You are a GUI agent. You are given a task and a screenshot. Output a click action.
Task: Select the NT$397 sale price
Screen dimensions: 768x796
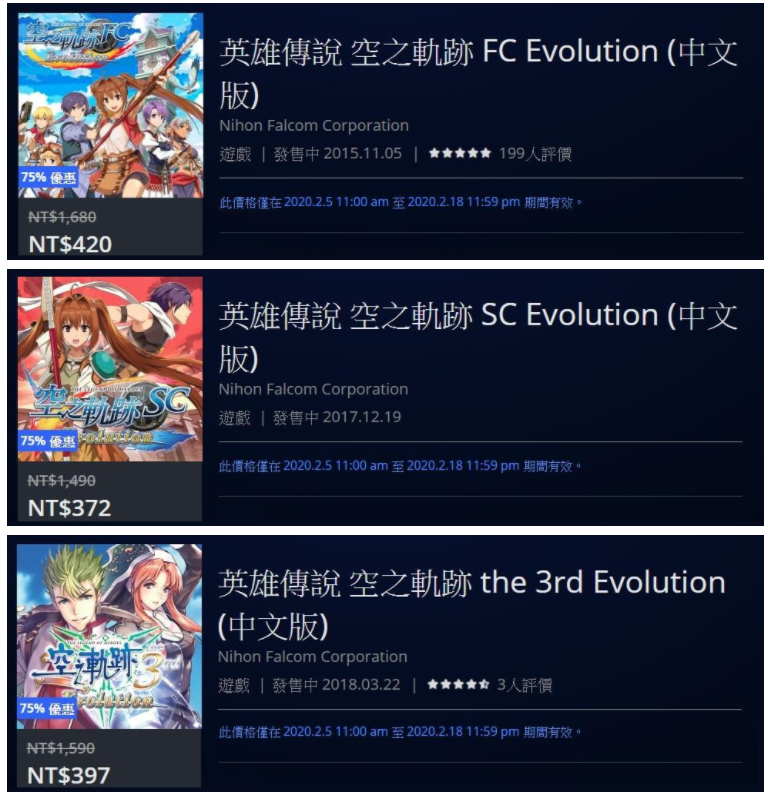point(69,775)
